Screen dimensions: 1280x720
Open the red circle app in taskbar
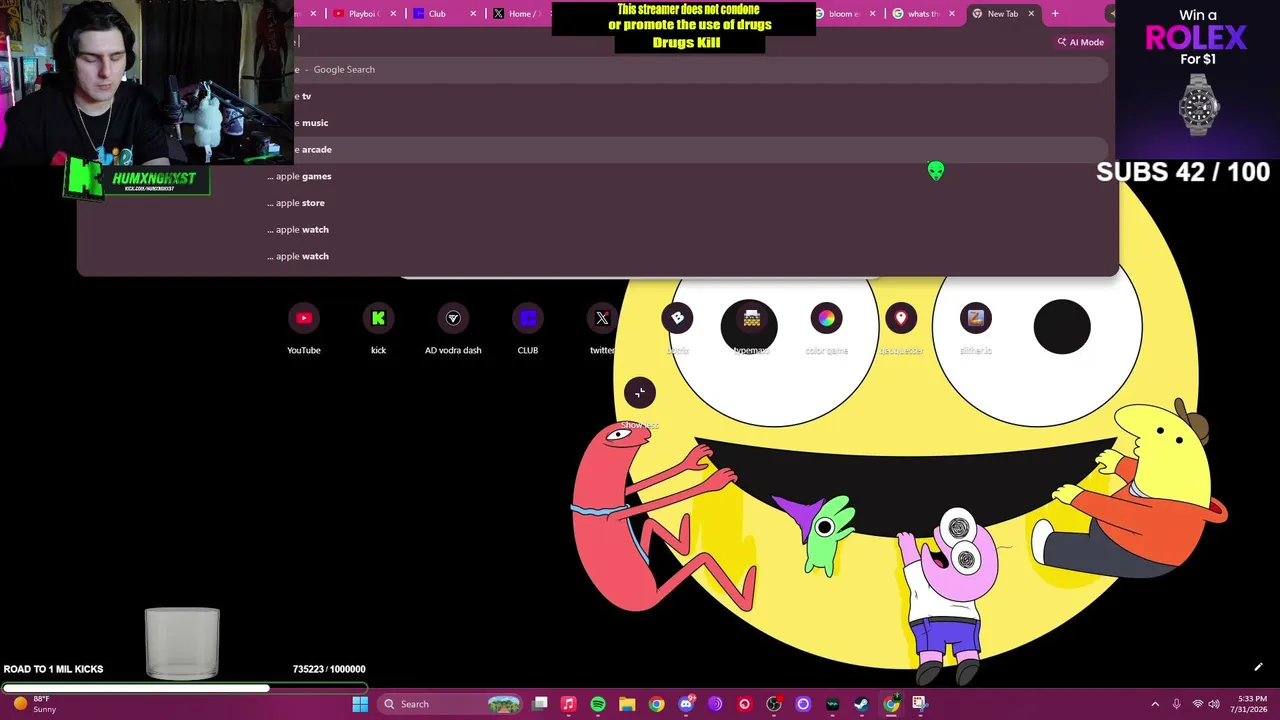[x=744, y=704]
